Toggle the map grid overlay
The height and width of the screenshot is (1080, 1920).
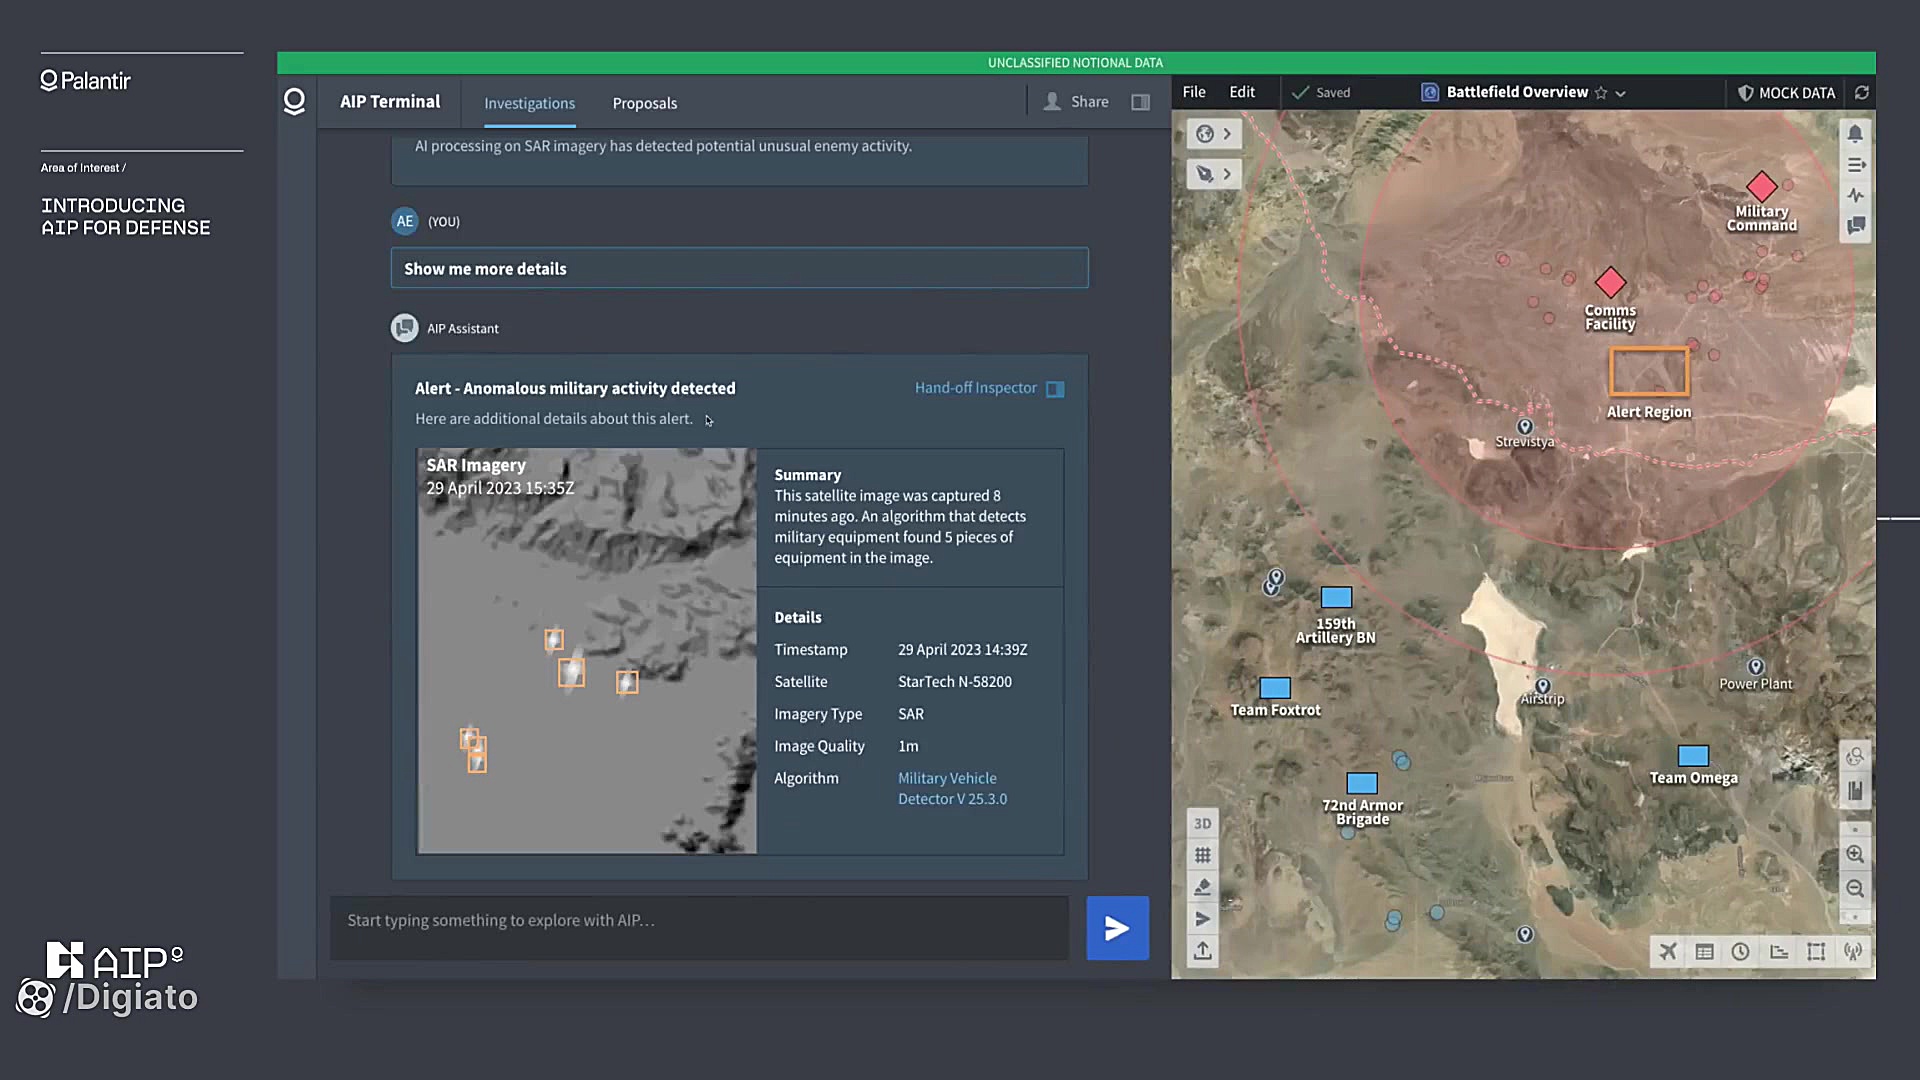coord(1203,855)
